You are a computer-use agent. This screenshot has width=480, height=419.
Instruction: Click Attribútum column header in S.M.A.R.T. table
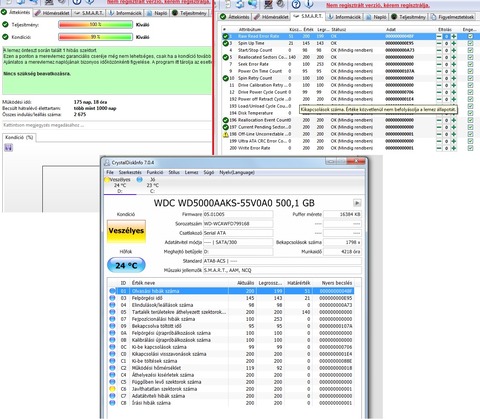250,29
